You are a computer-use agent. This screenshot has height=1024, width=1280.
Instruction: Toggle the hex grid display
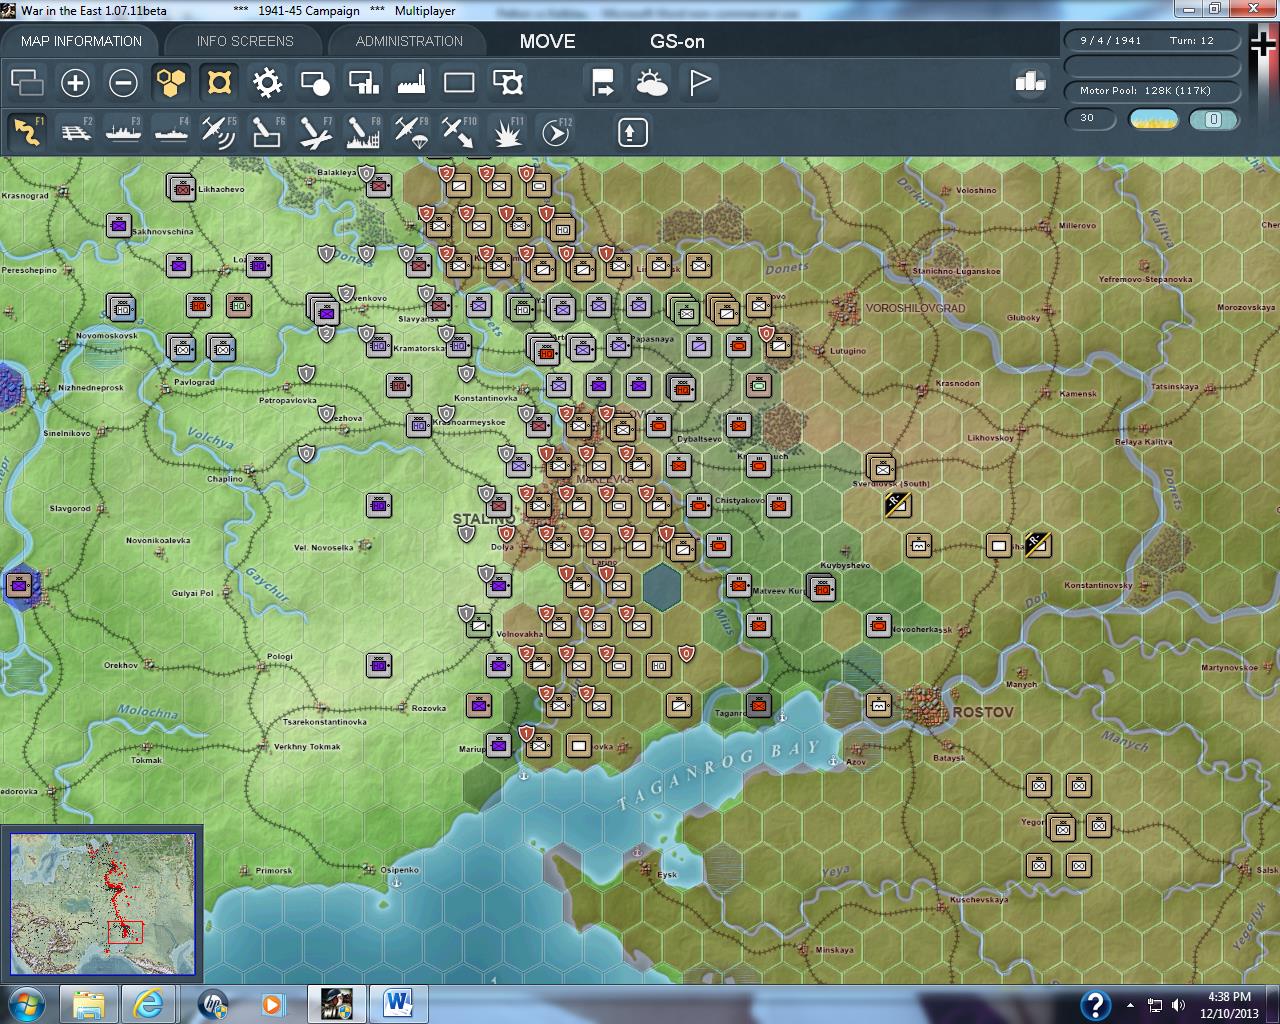[x=171, y=82]
